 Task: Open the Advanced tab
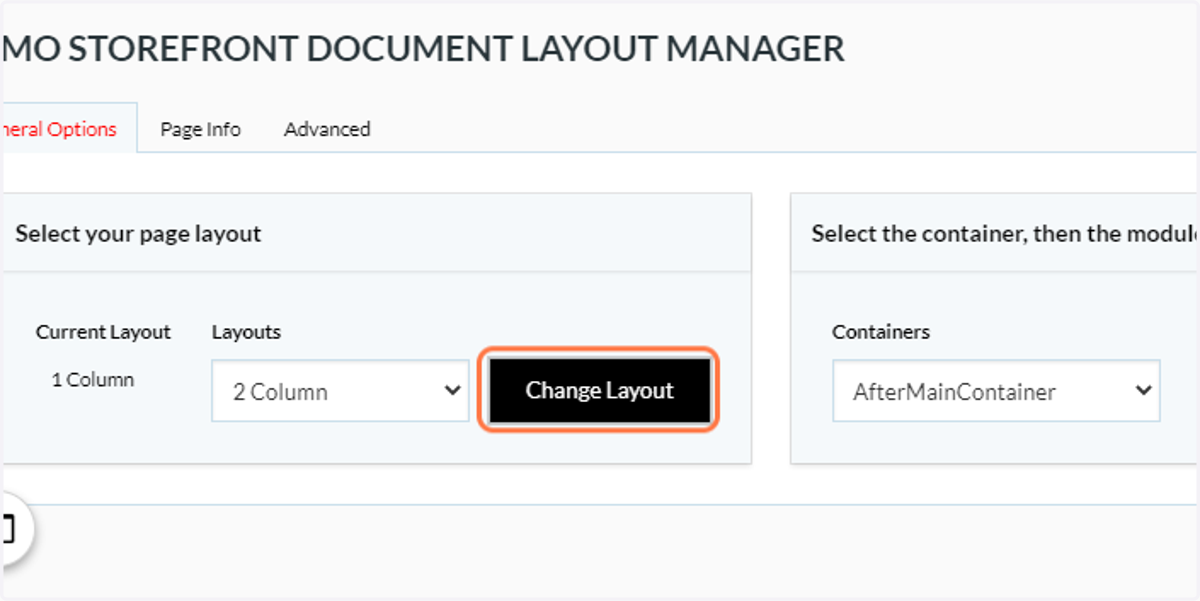click(327, 129)
